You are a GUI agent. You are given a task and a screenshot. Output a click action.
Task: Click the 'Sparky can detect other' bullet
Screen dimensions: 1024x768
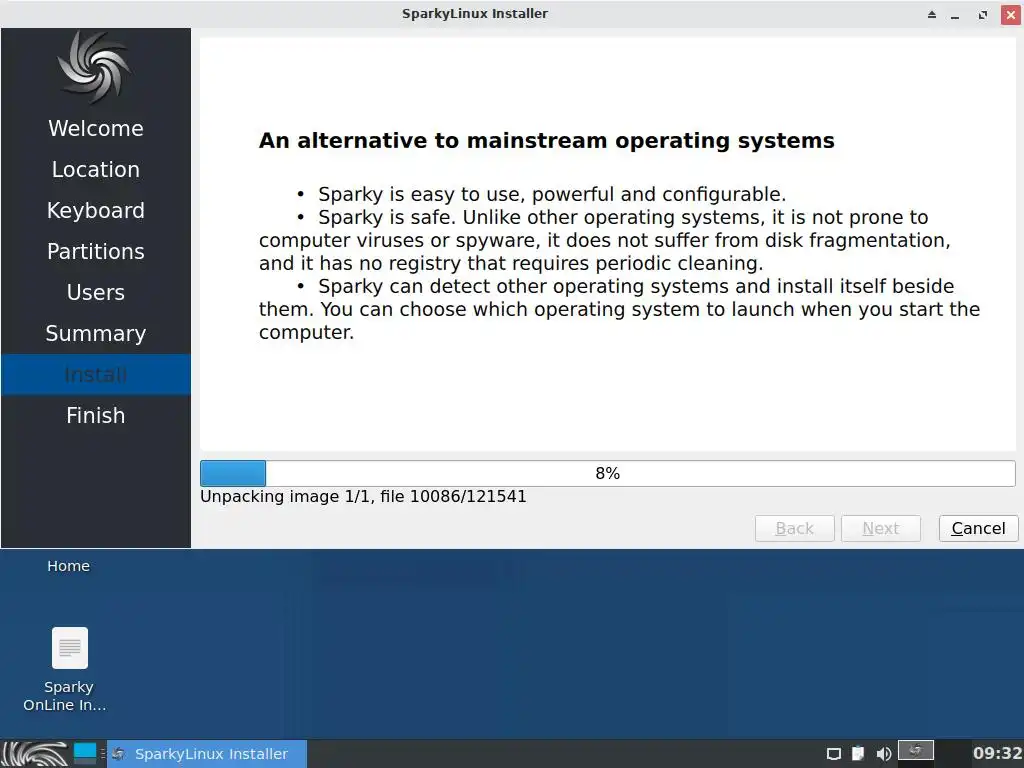(x=619, y=310)
